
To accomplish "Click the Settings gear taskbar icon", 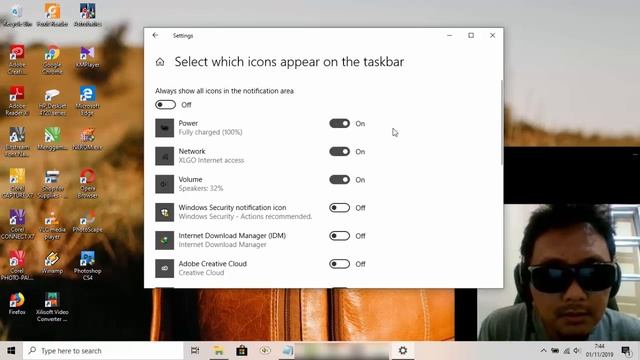I will pos(403,351).
